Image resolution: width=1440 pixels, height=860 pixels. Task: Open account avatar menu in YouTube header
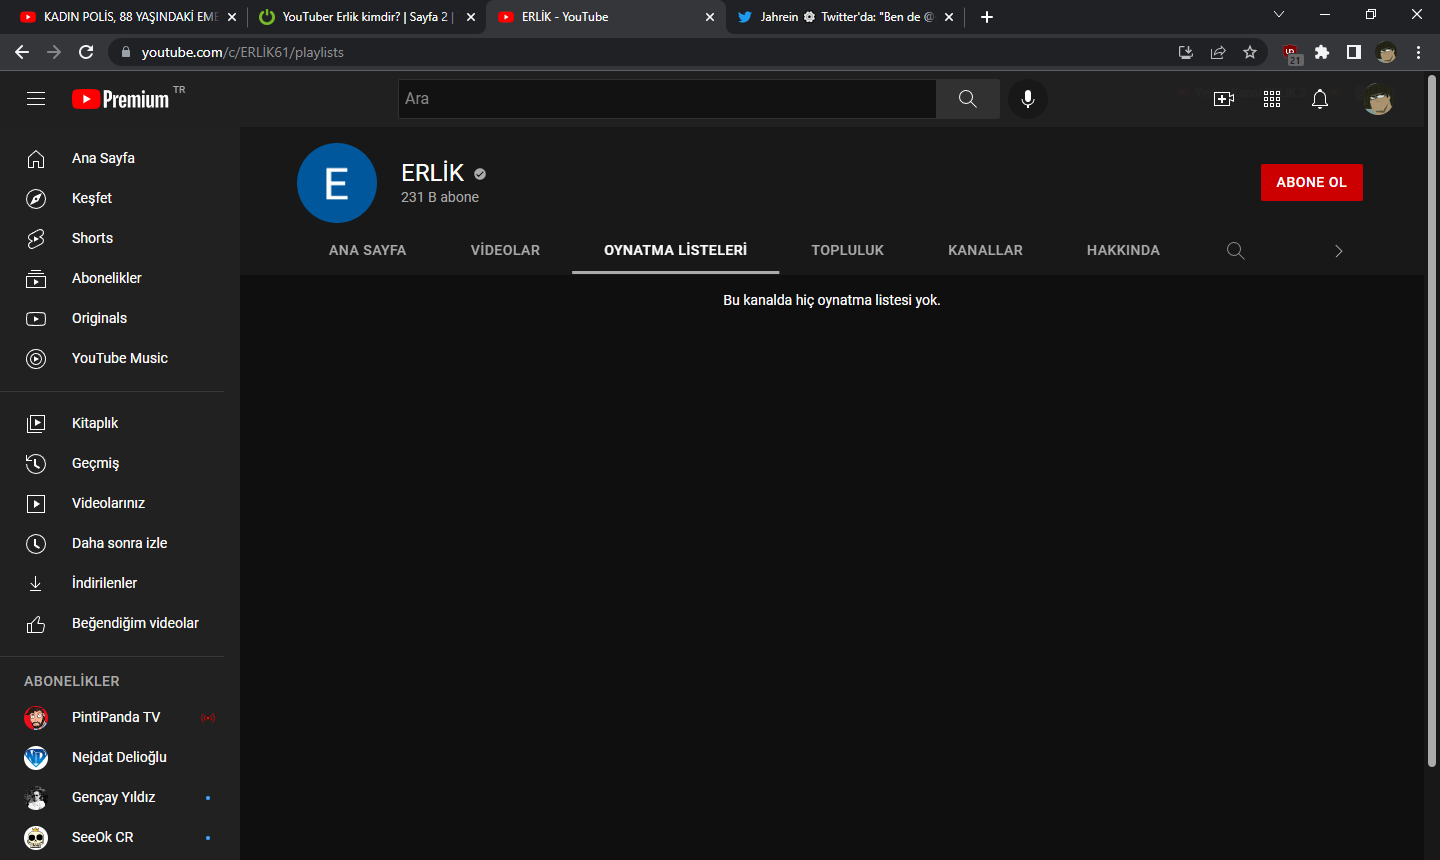click(x=1378, y=99)
